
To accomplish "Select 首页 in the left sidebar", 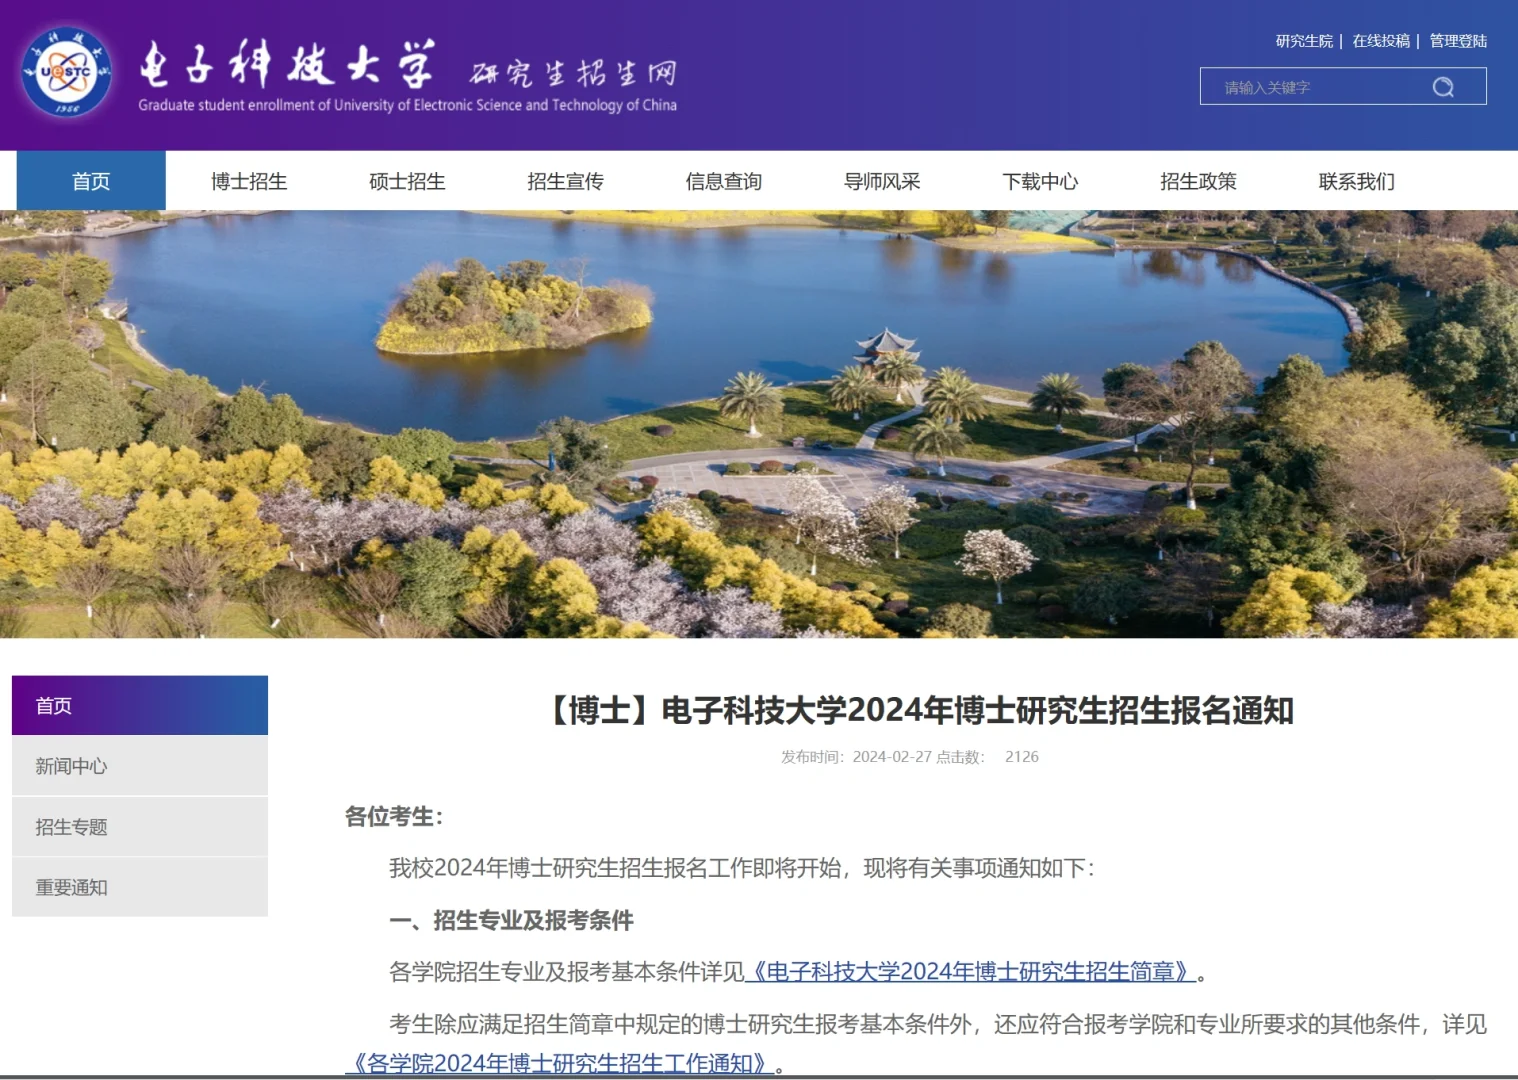I will click(x=140, y=706).
